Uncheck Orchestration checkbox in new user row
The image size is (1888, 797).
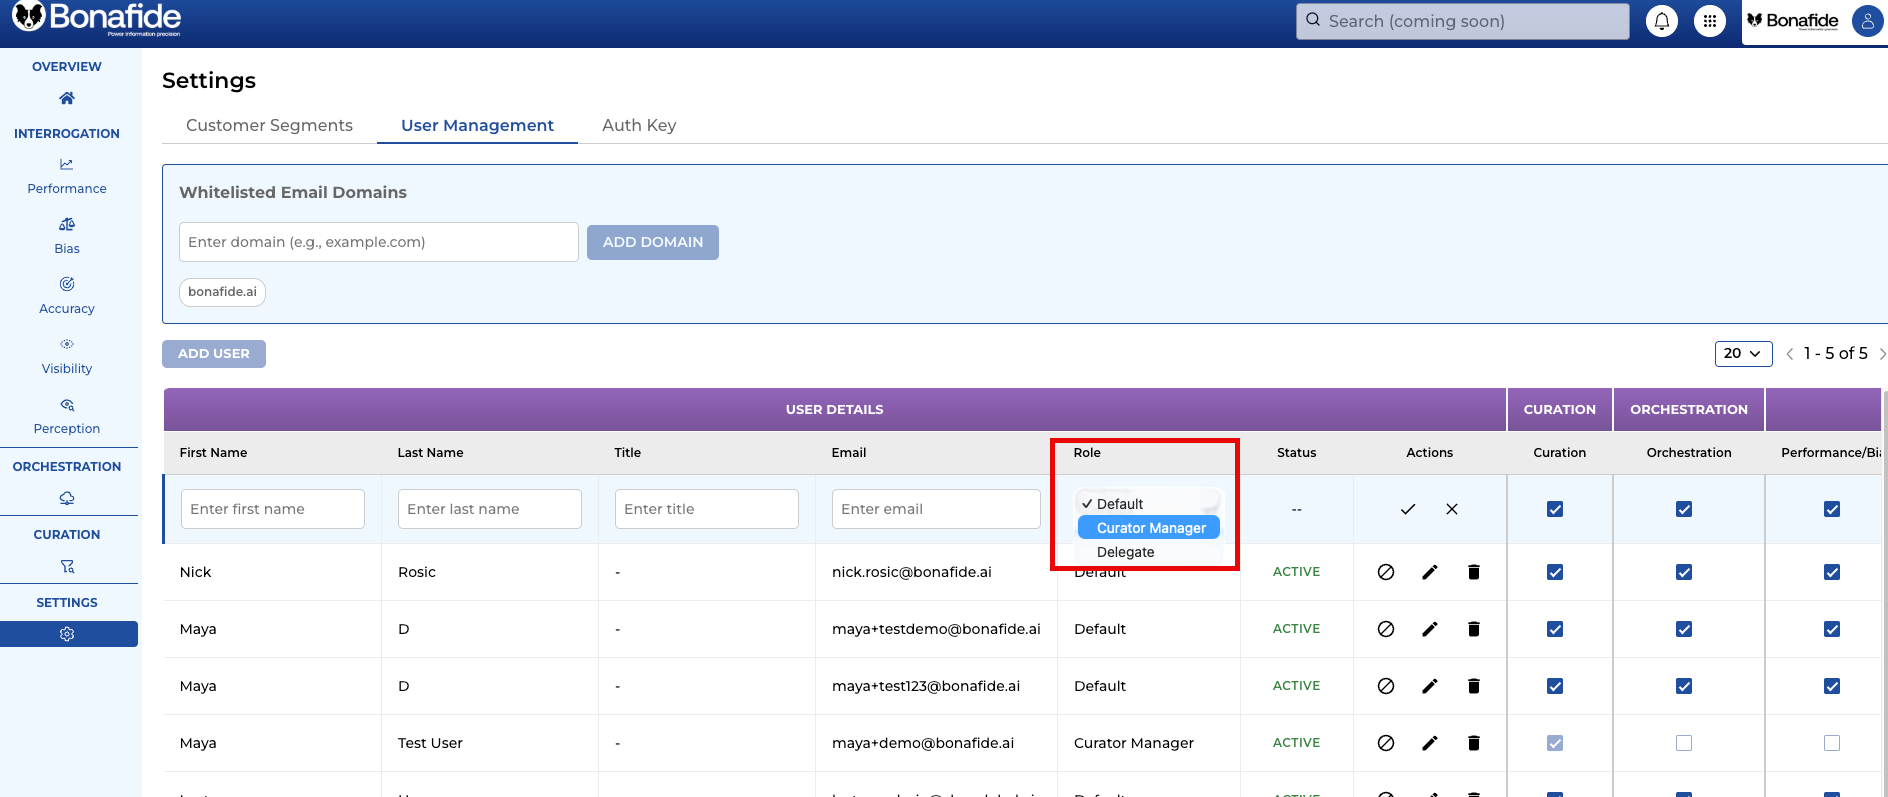click(x=1683, y=509)
